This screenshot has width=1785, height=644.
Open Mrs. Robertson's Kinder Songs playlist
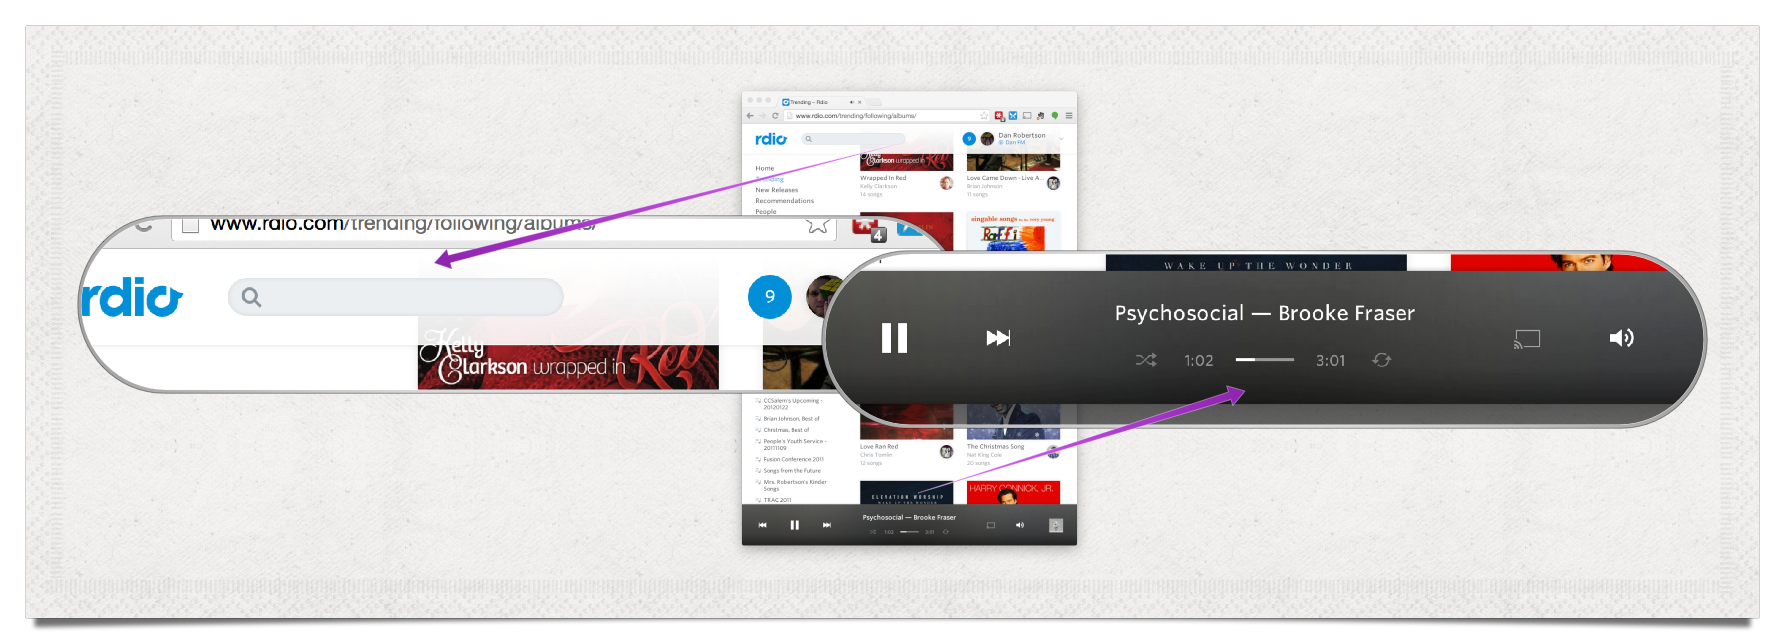(x=795, y=485)
